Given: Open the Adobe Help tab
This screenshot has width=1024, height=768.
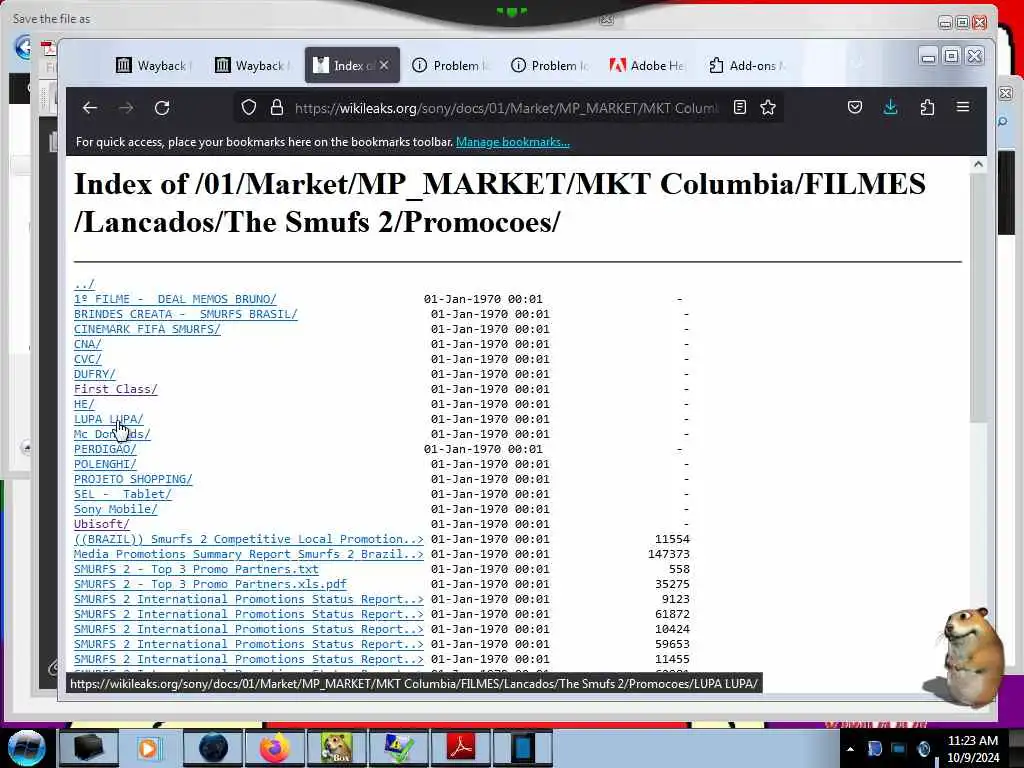Looking at the screenshot, I should coord(648,65).
